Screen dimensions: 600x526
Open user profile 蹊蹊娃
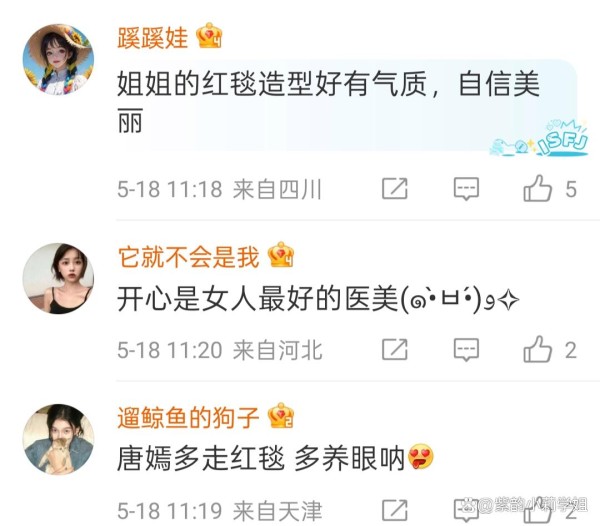pos(153,37)
